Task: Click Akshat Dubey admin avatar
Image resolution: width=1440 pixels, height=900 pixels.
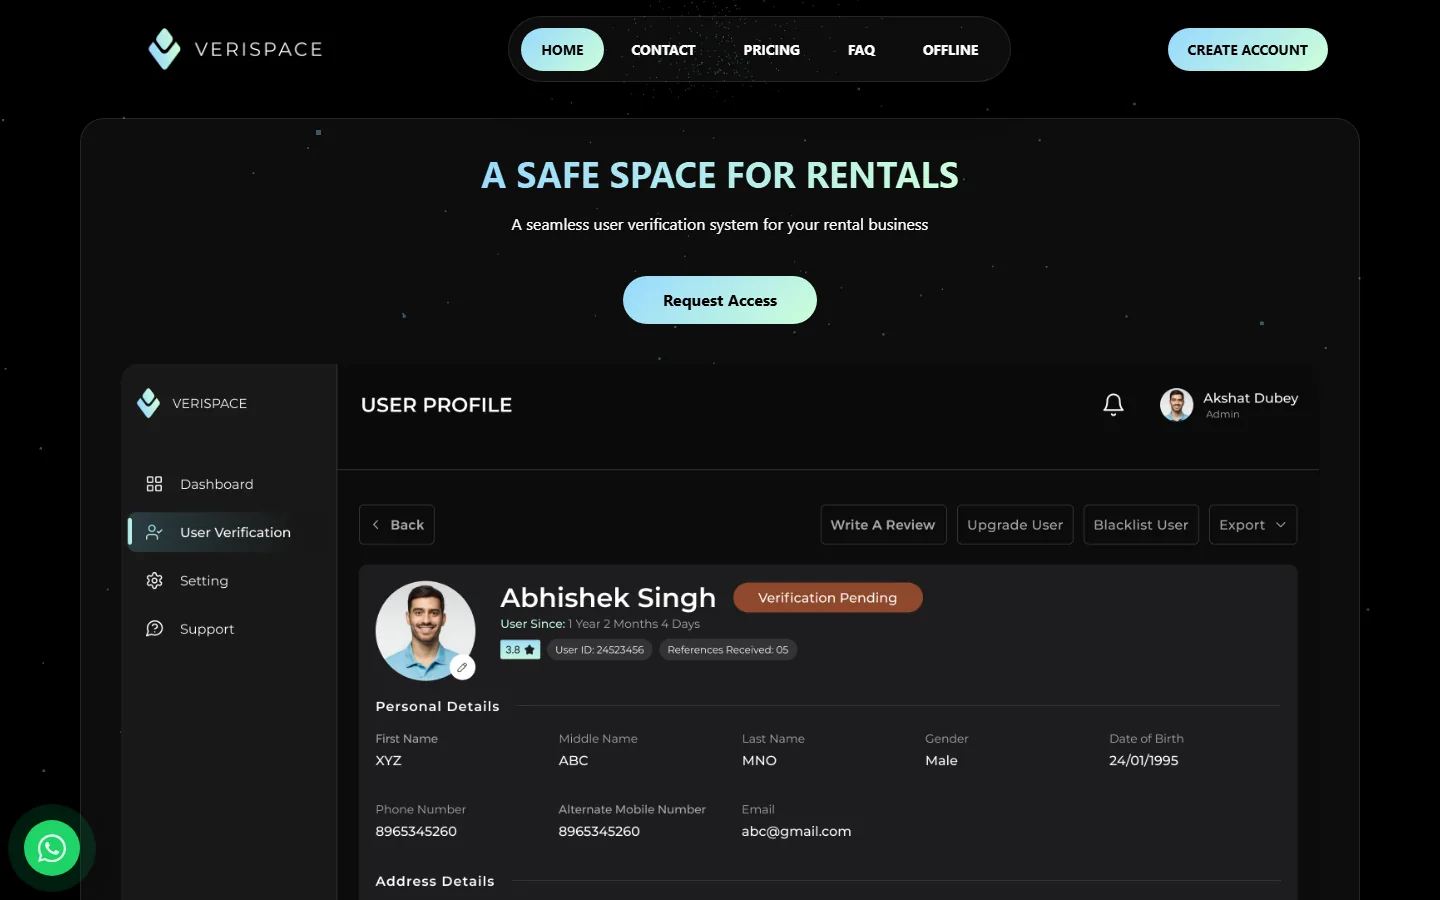Action: 1176,405
